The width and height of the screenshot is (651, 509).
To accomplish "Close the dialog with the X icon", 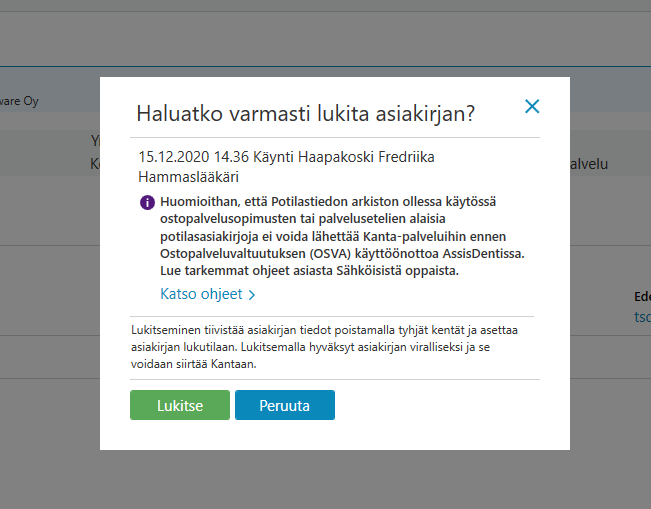I will (532, 106).
